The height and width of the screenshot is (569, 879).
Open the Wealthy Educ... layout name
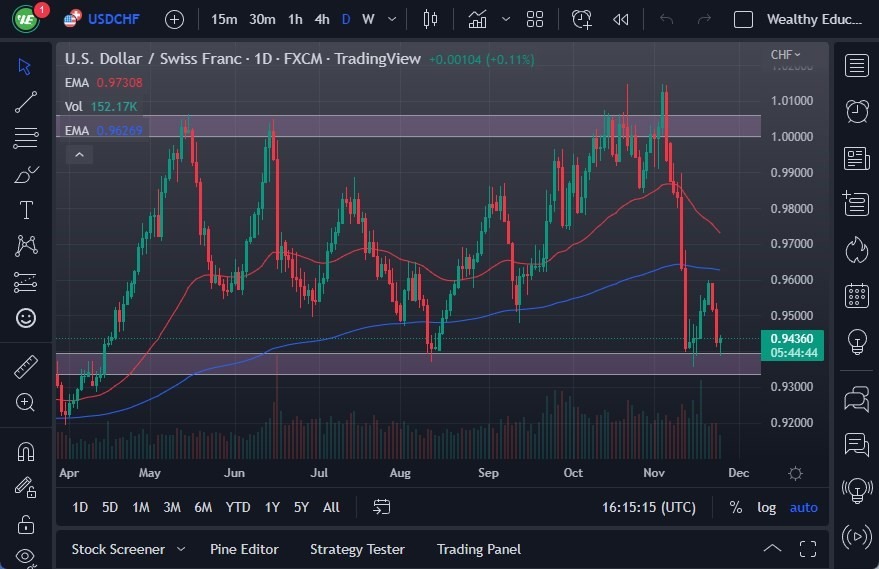pos(814,20)
